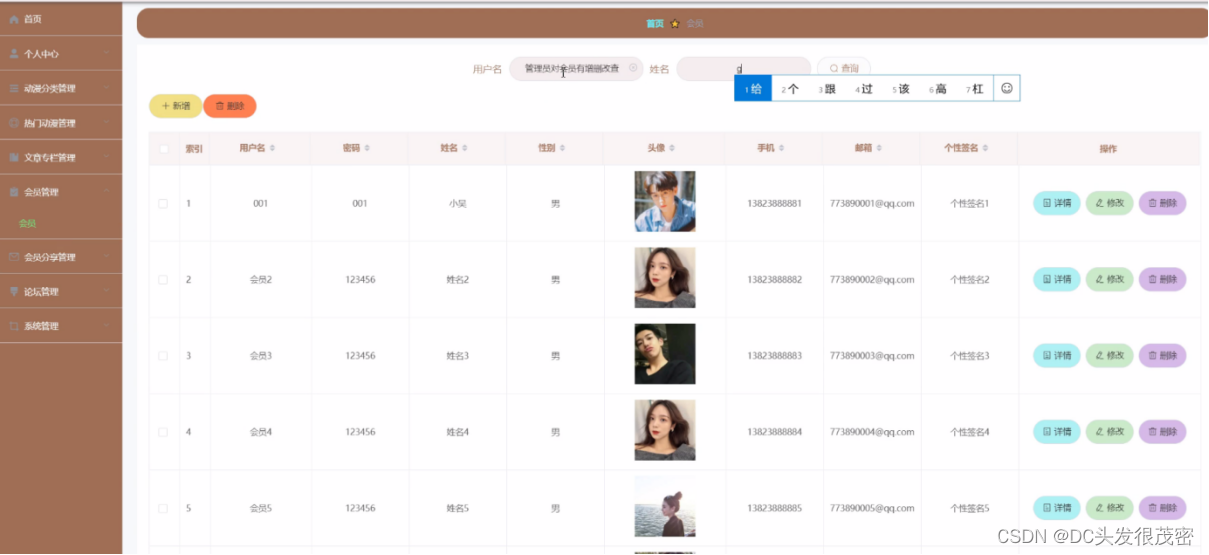1209x555 pixels.
Task: Click purple 删除 for 会员4
Action: (x=1163, y=432)
